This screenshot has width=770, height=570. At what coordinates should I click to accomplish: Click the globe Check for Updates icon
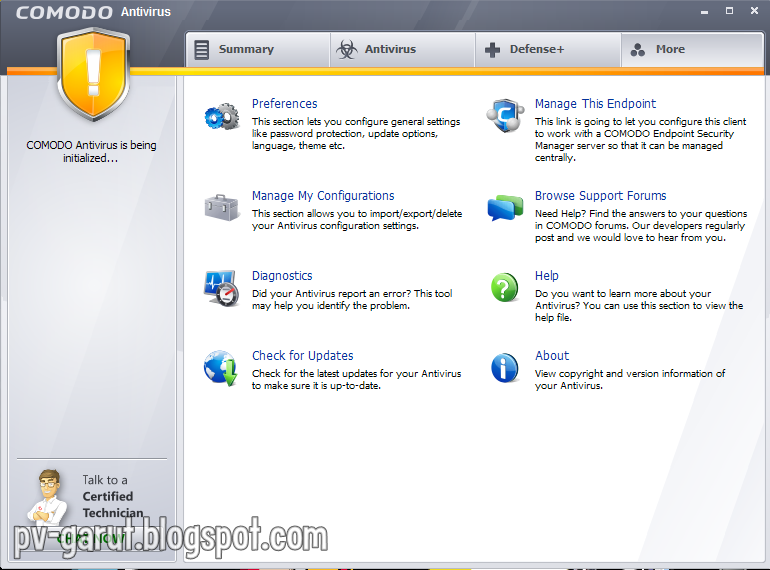tap(220, 368)
